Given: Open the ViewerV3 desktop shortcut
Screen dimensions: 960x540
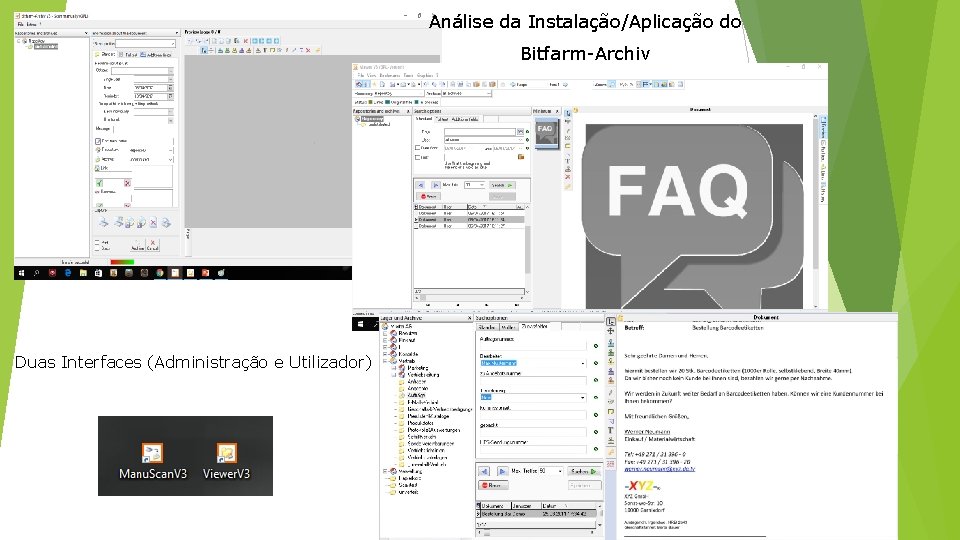Looking at the screenshot, I should coord(226,461).
